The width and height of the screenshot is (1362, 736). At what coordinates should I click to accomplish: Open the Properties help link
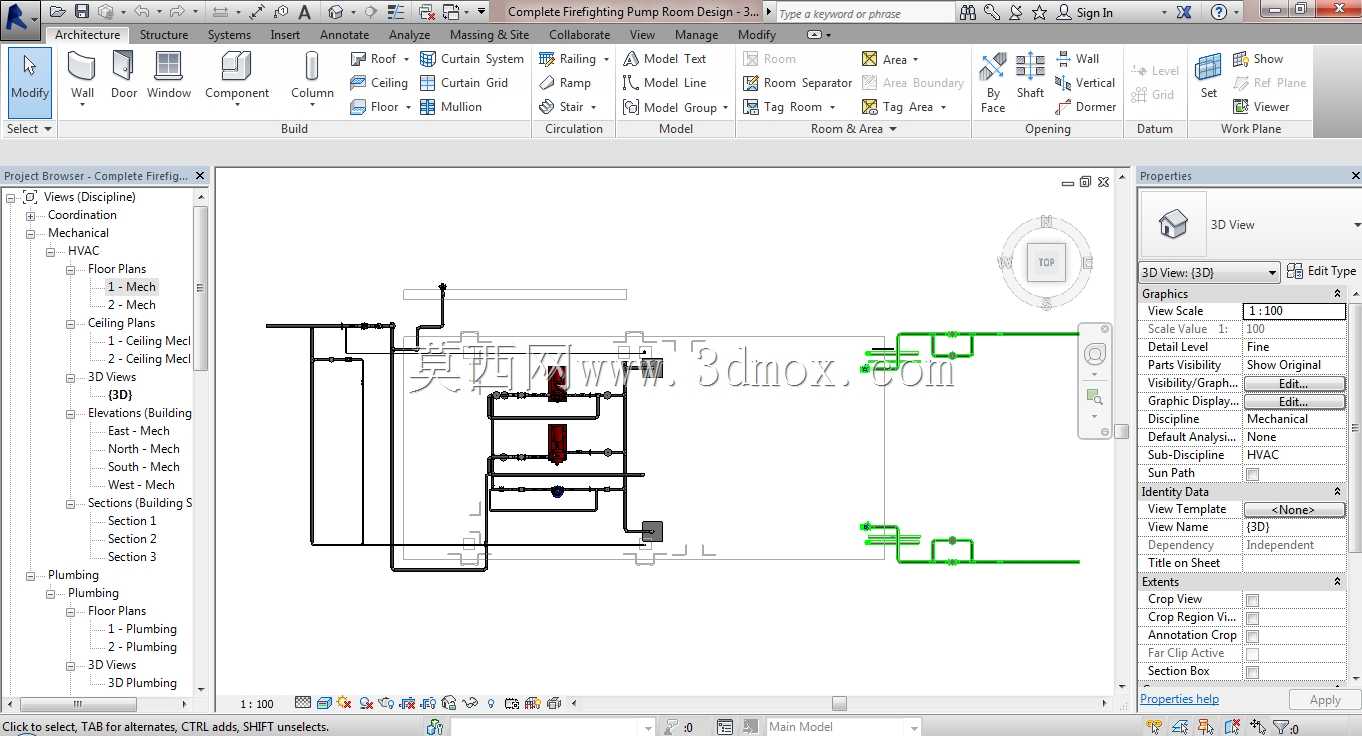coord(1179,699)
